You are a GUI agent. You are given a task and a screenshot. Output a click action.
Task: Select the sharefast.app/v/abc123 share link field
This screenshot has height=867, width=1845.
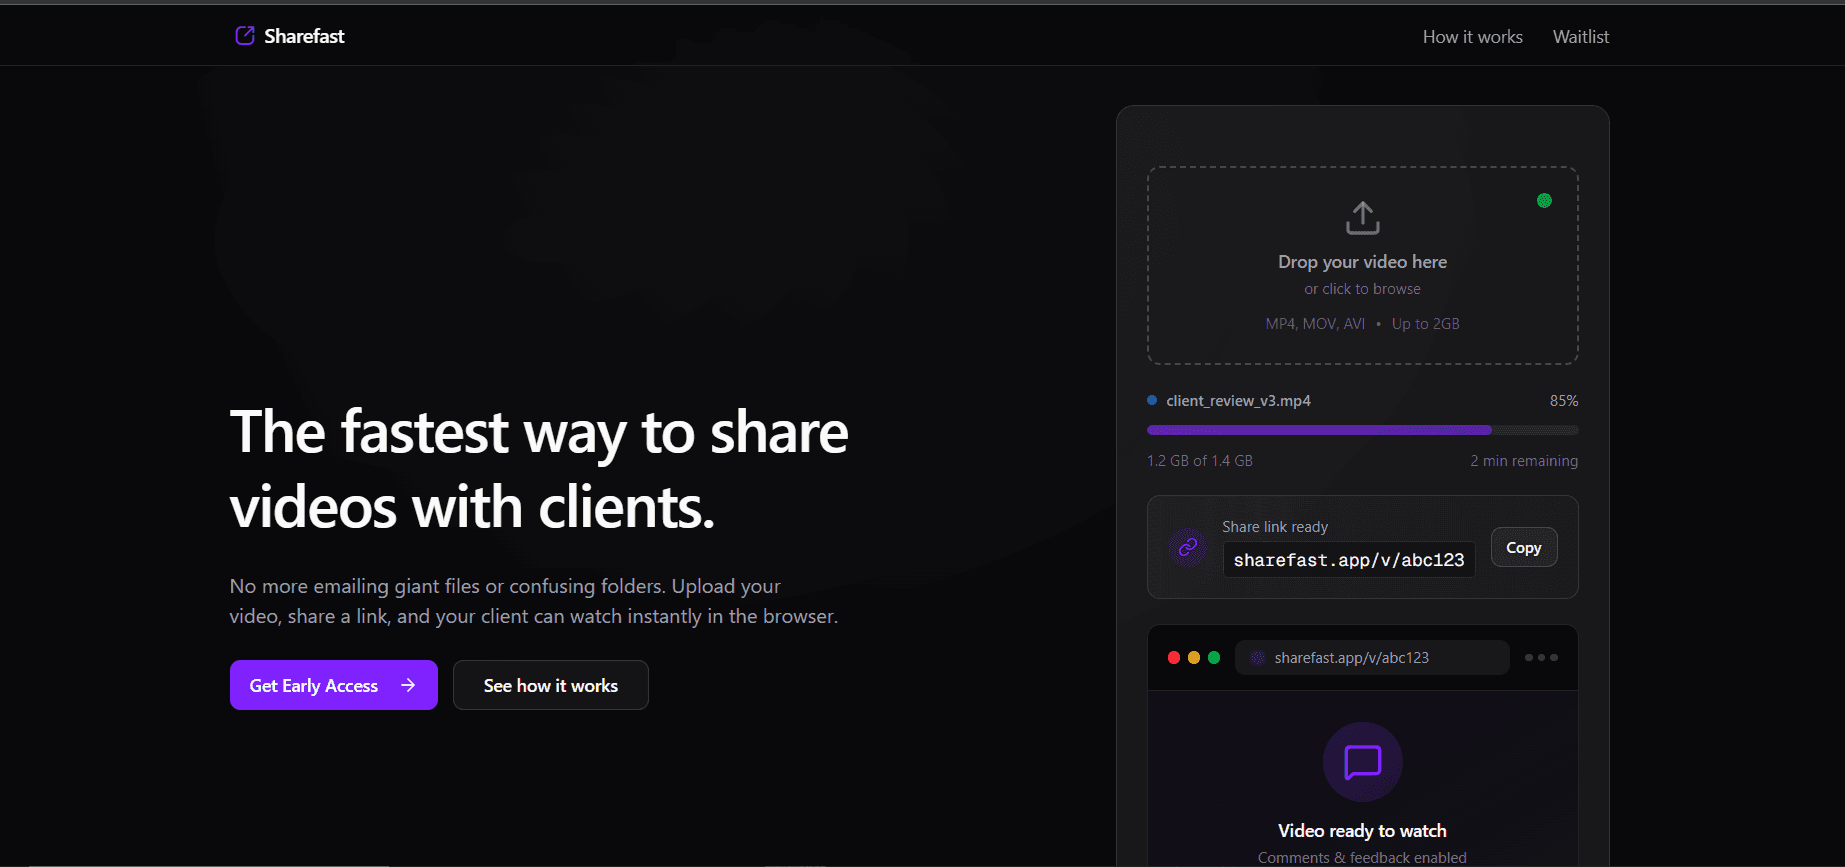click(1348, 560)
